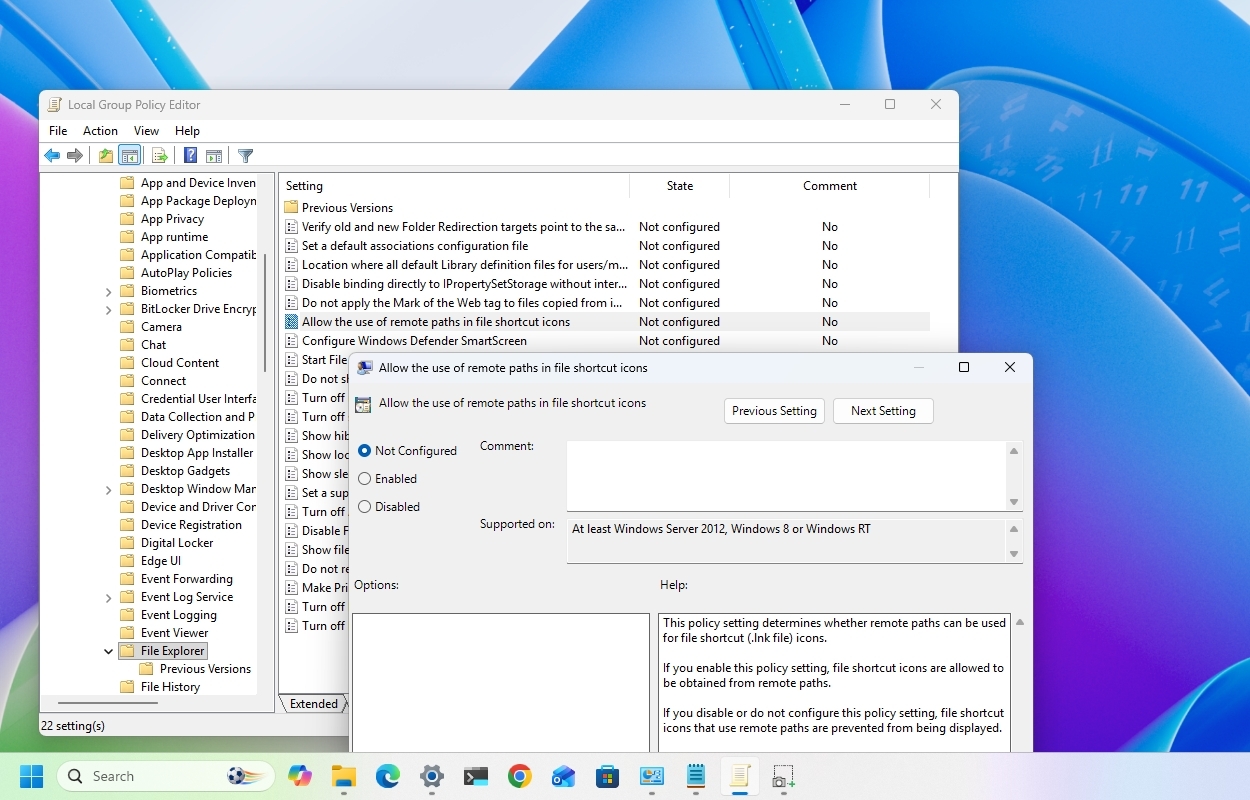Click the taskbar Search box

pyautogui.click(x=166, y=776)
